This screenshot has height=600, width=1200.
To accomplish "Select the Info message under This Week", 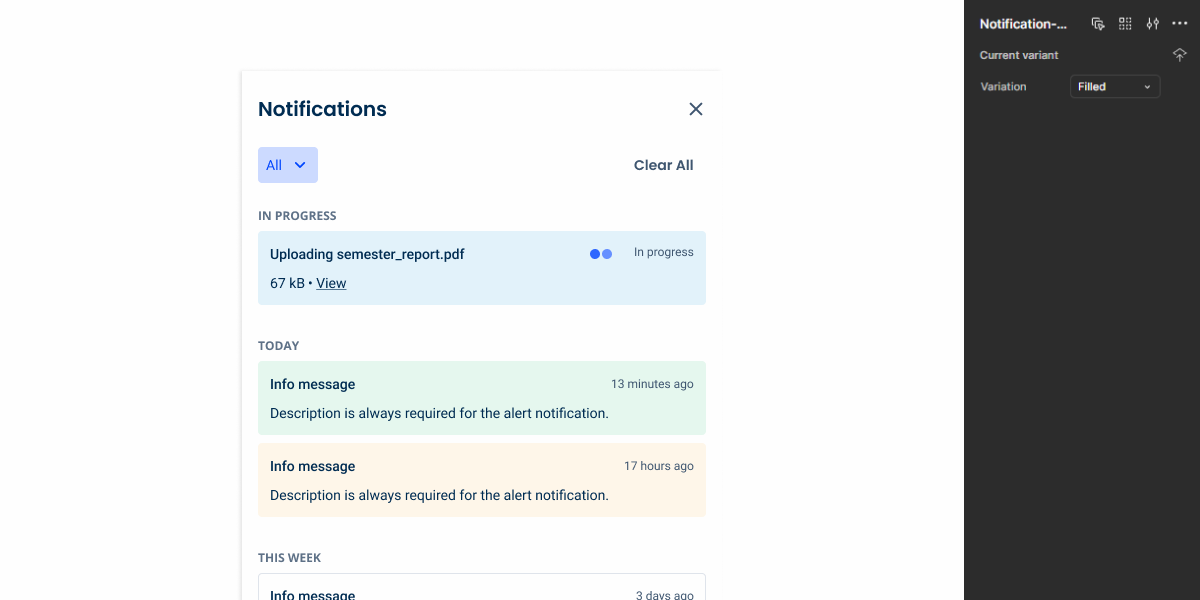I will click(x=312, y=594).
